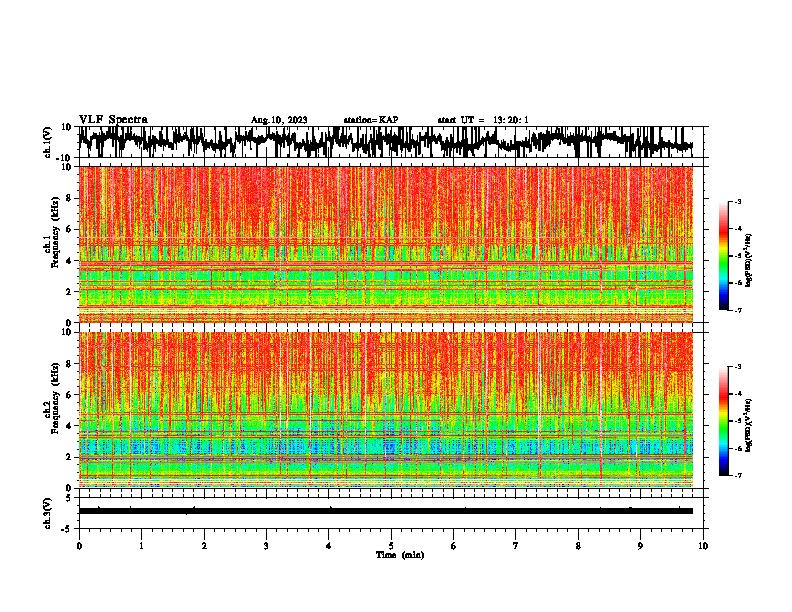Image resolution: width=792 pixels, height=612 pixels.
Task: Click the 'ch.1(V)' axis label
Action: coord(48,142)
